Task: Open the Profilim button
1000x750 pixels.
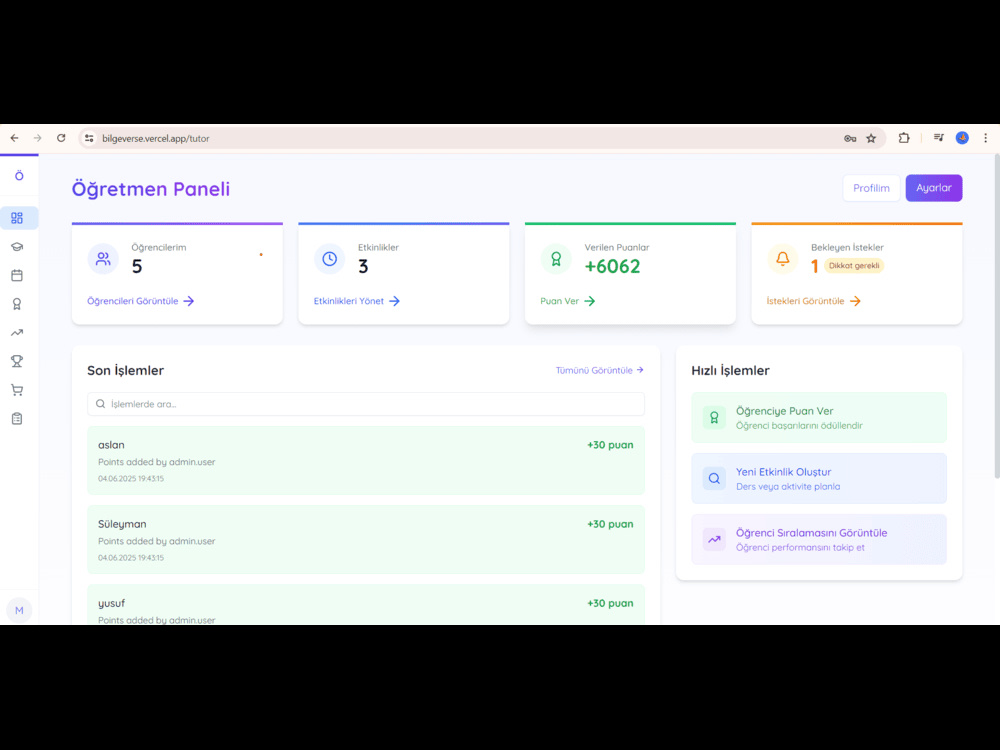Action: pos(871,188)
